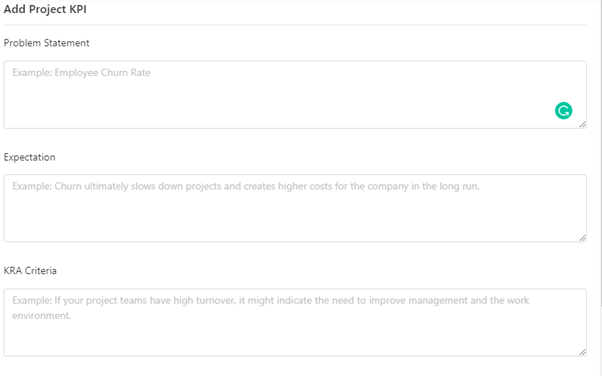Click the blank bottom area of KRA Criteria box
Image resolution: width=602 pixels, height=376 pixels.
point(295,339)
